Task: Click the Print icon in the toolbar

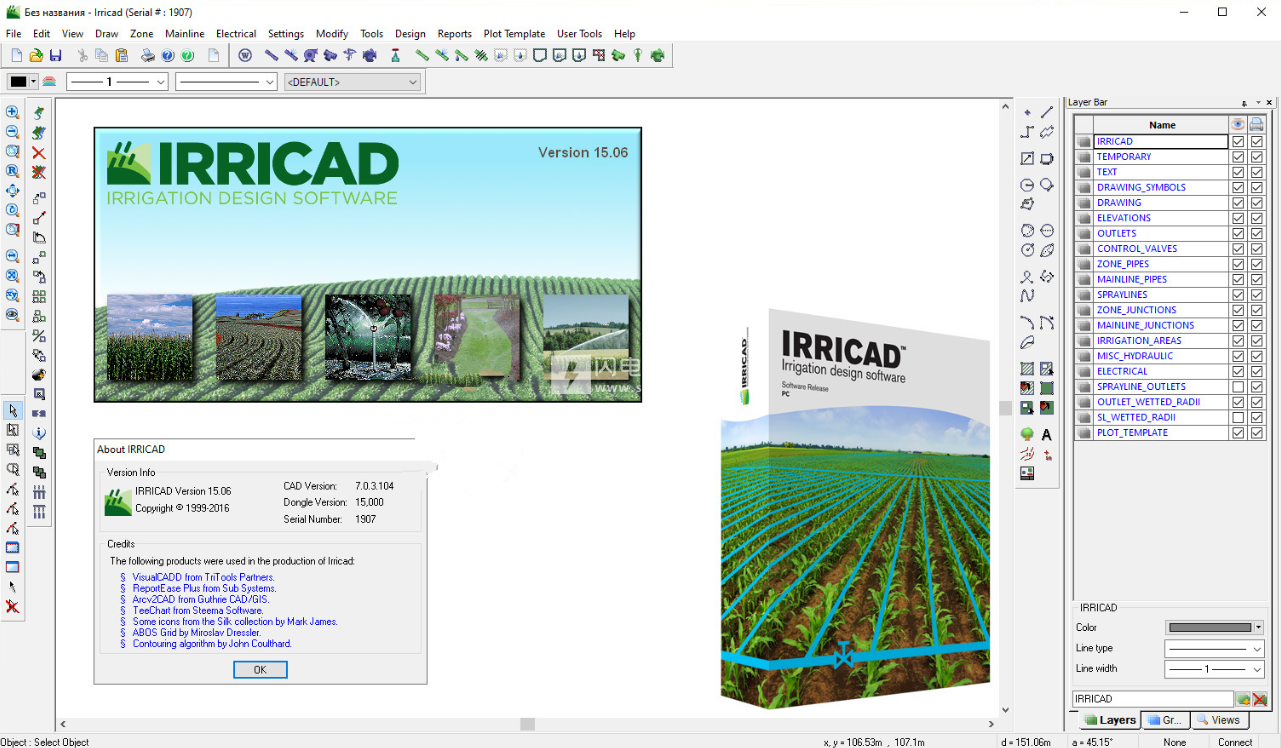Action: point(148,56)
